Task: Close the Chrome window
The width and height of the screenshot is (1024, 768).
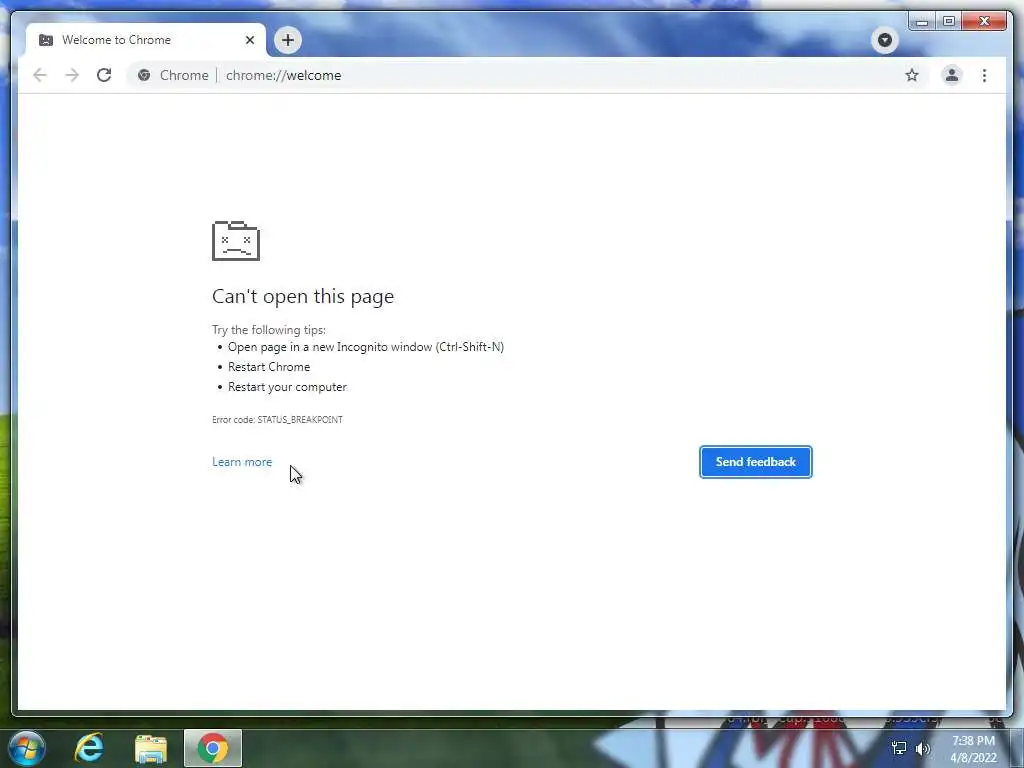Action: (985, 22)
